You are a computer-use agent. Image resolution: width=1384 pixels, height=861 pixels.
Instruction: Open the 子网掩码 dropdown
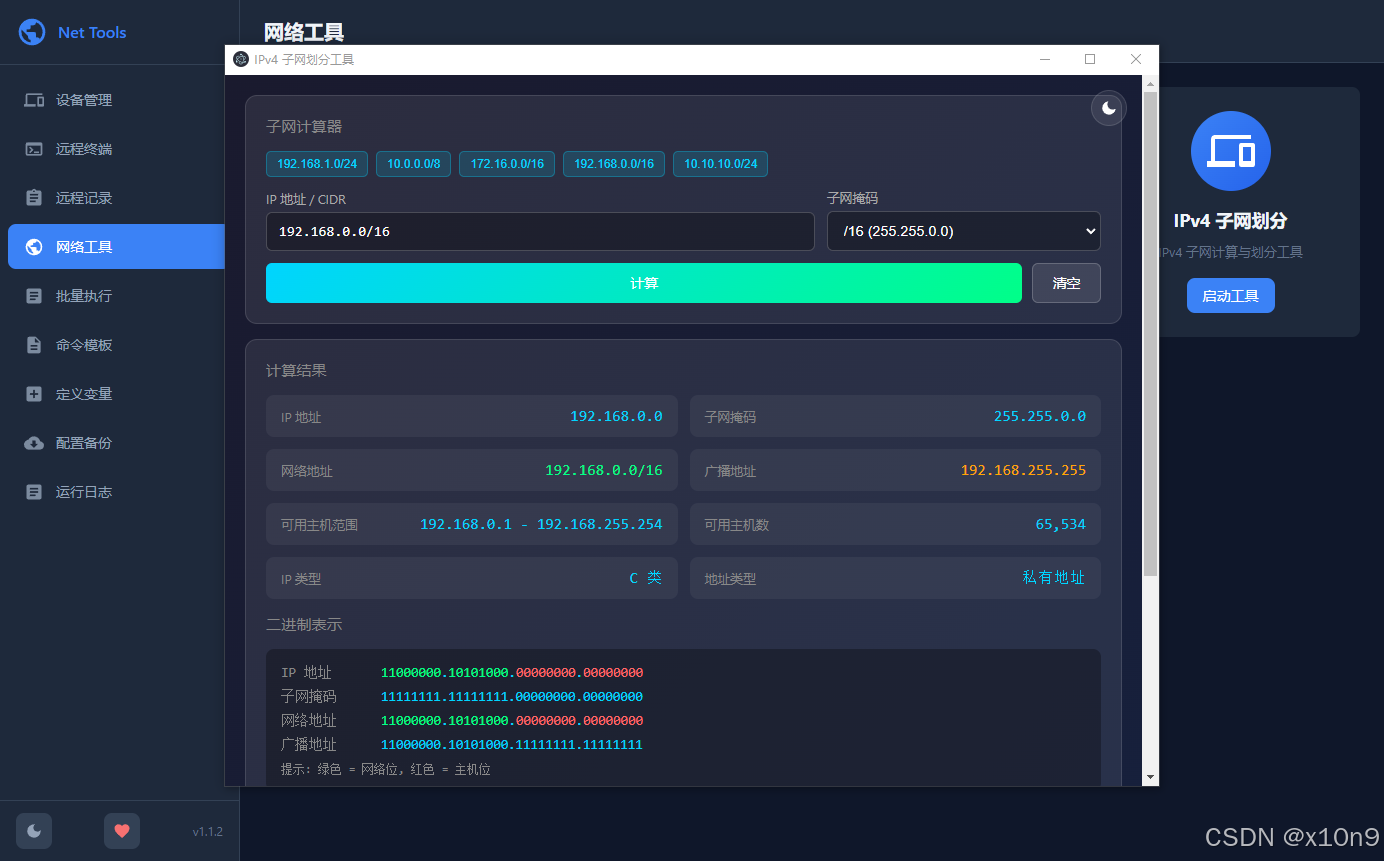[963, 231]
